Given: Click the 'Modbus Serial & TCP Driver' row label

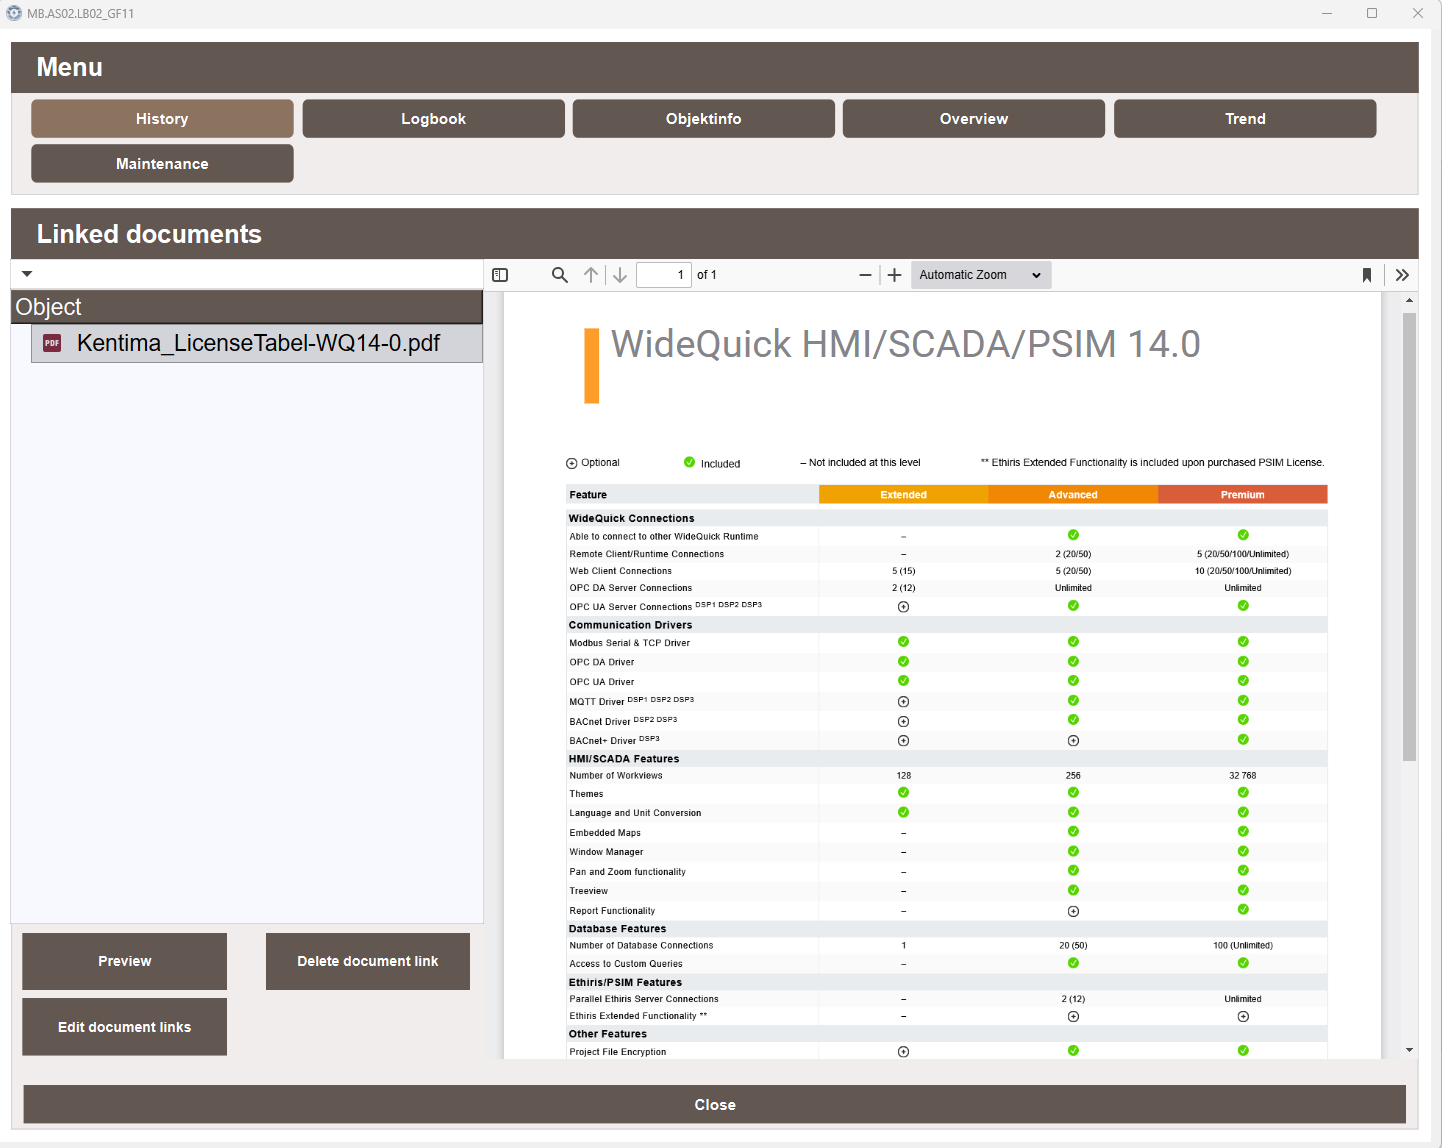Looking at the screenshot, I should (630, 643).
